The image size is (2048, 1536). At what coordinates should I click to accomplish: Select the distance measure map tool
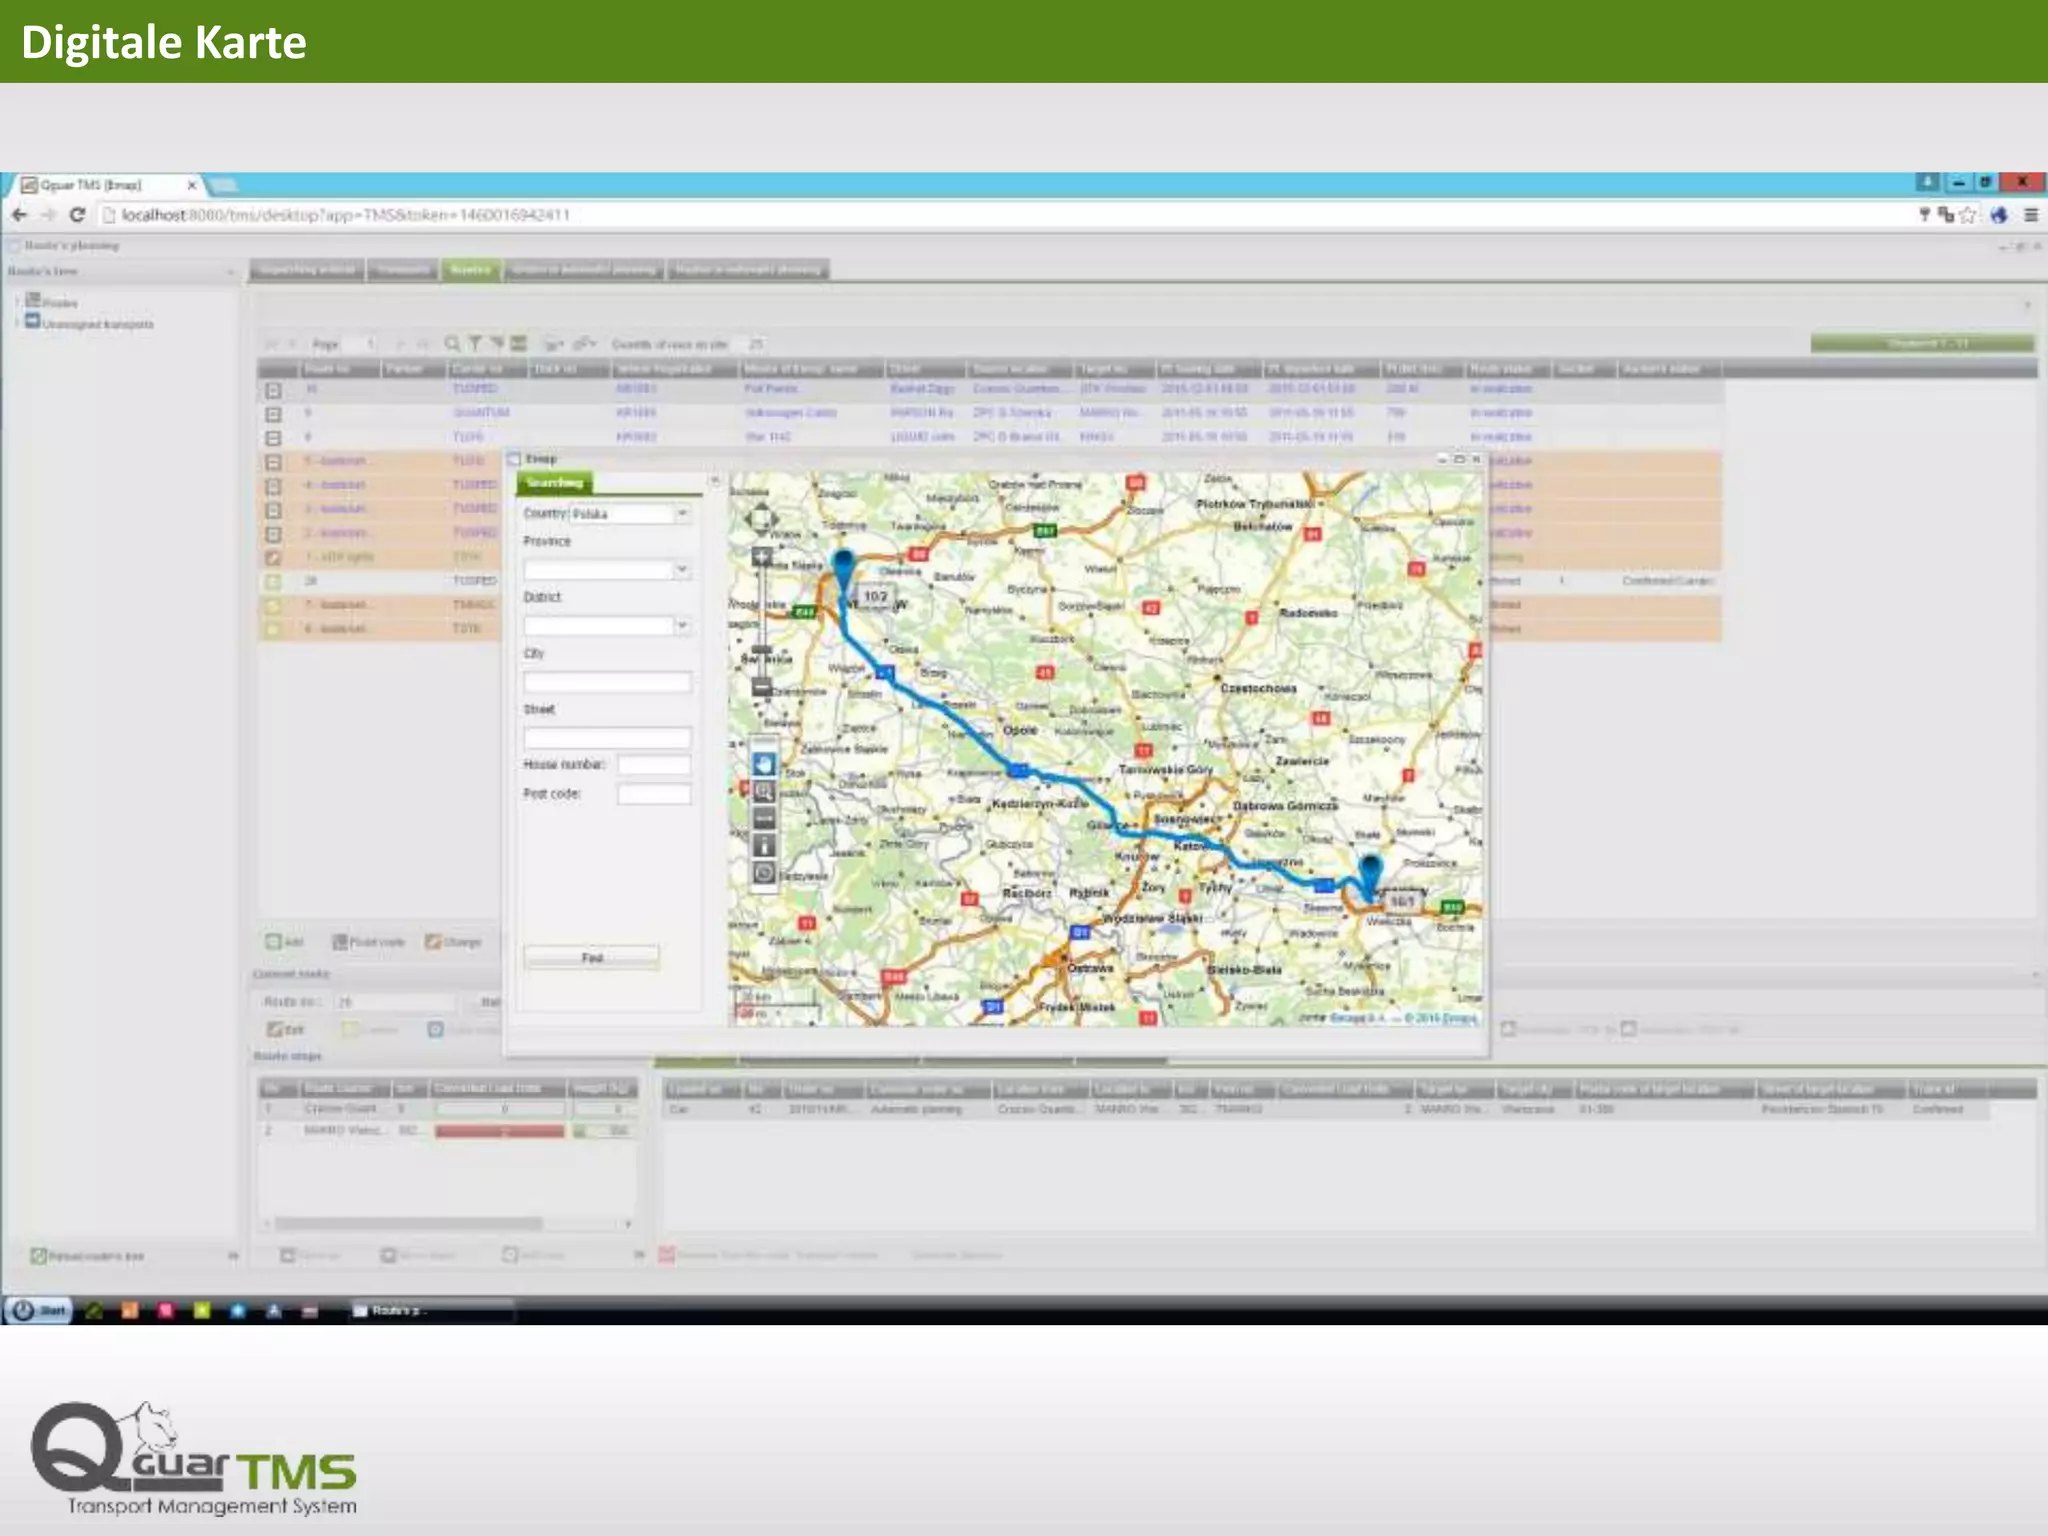click(764, 819)
